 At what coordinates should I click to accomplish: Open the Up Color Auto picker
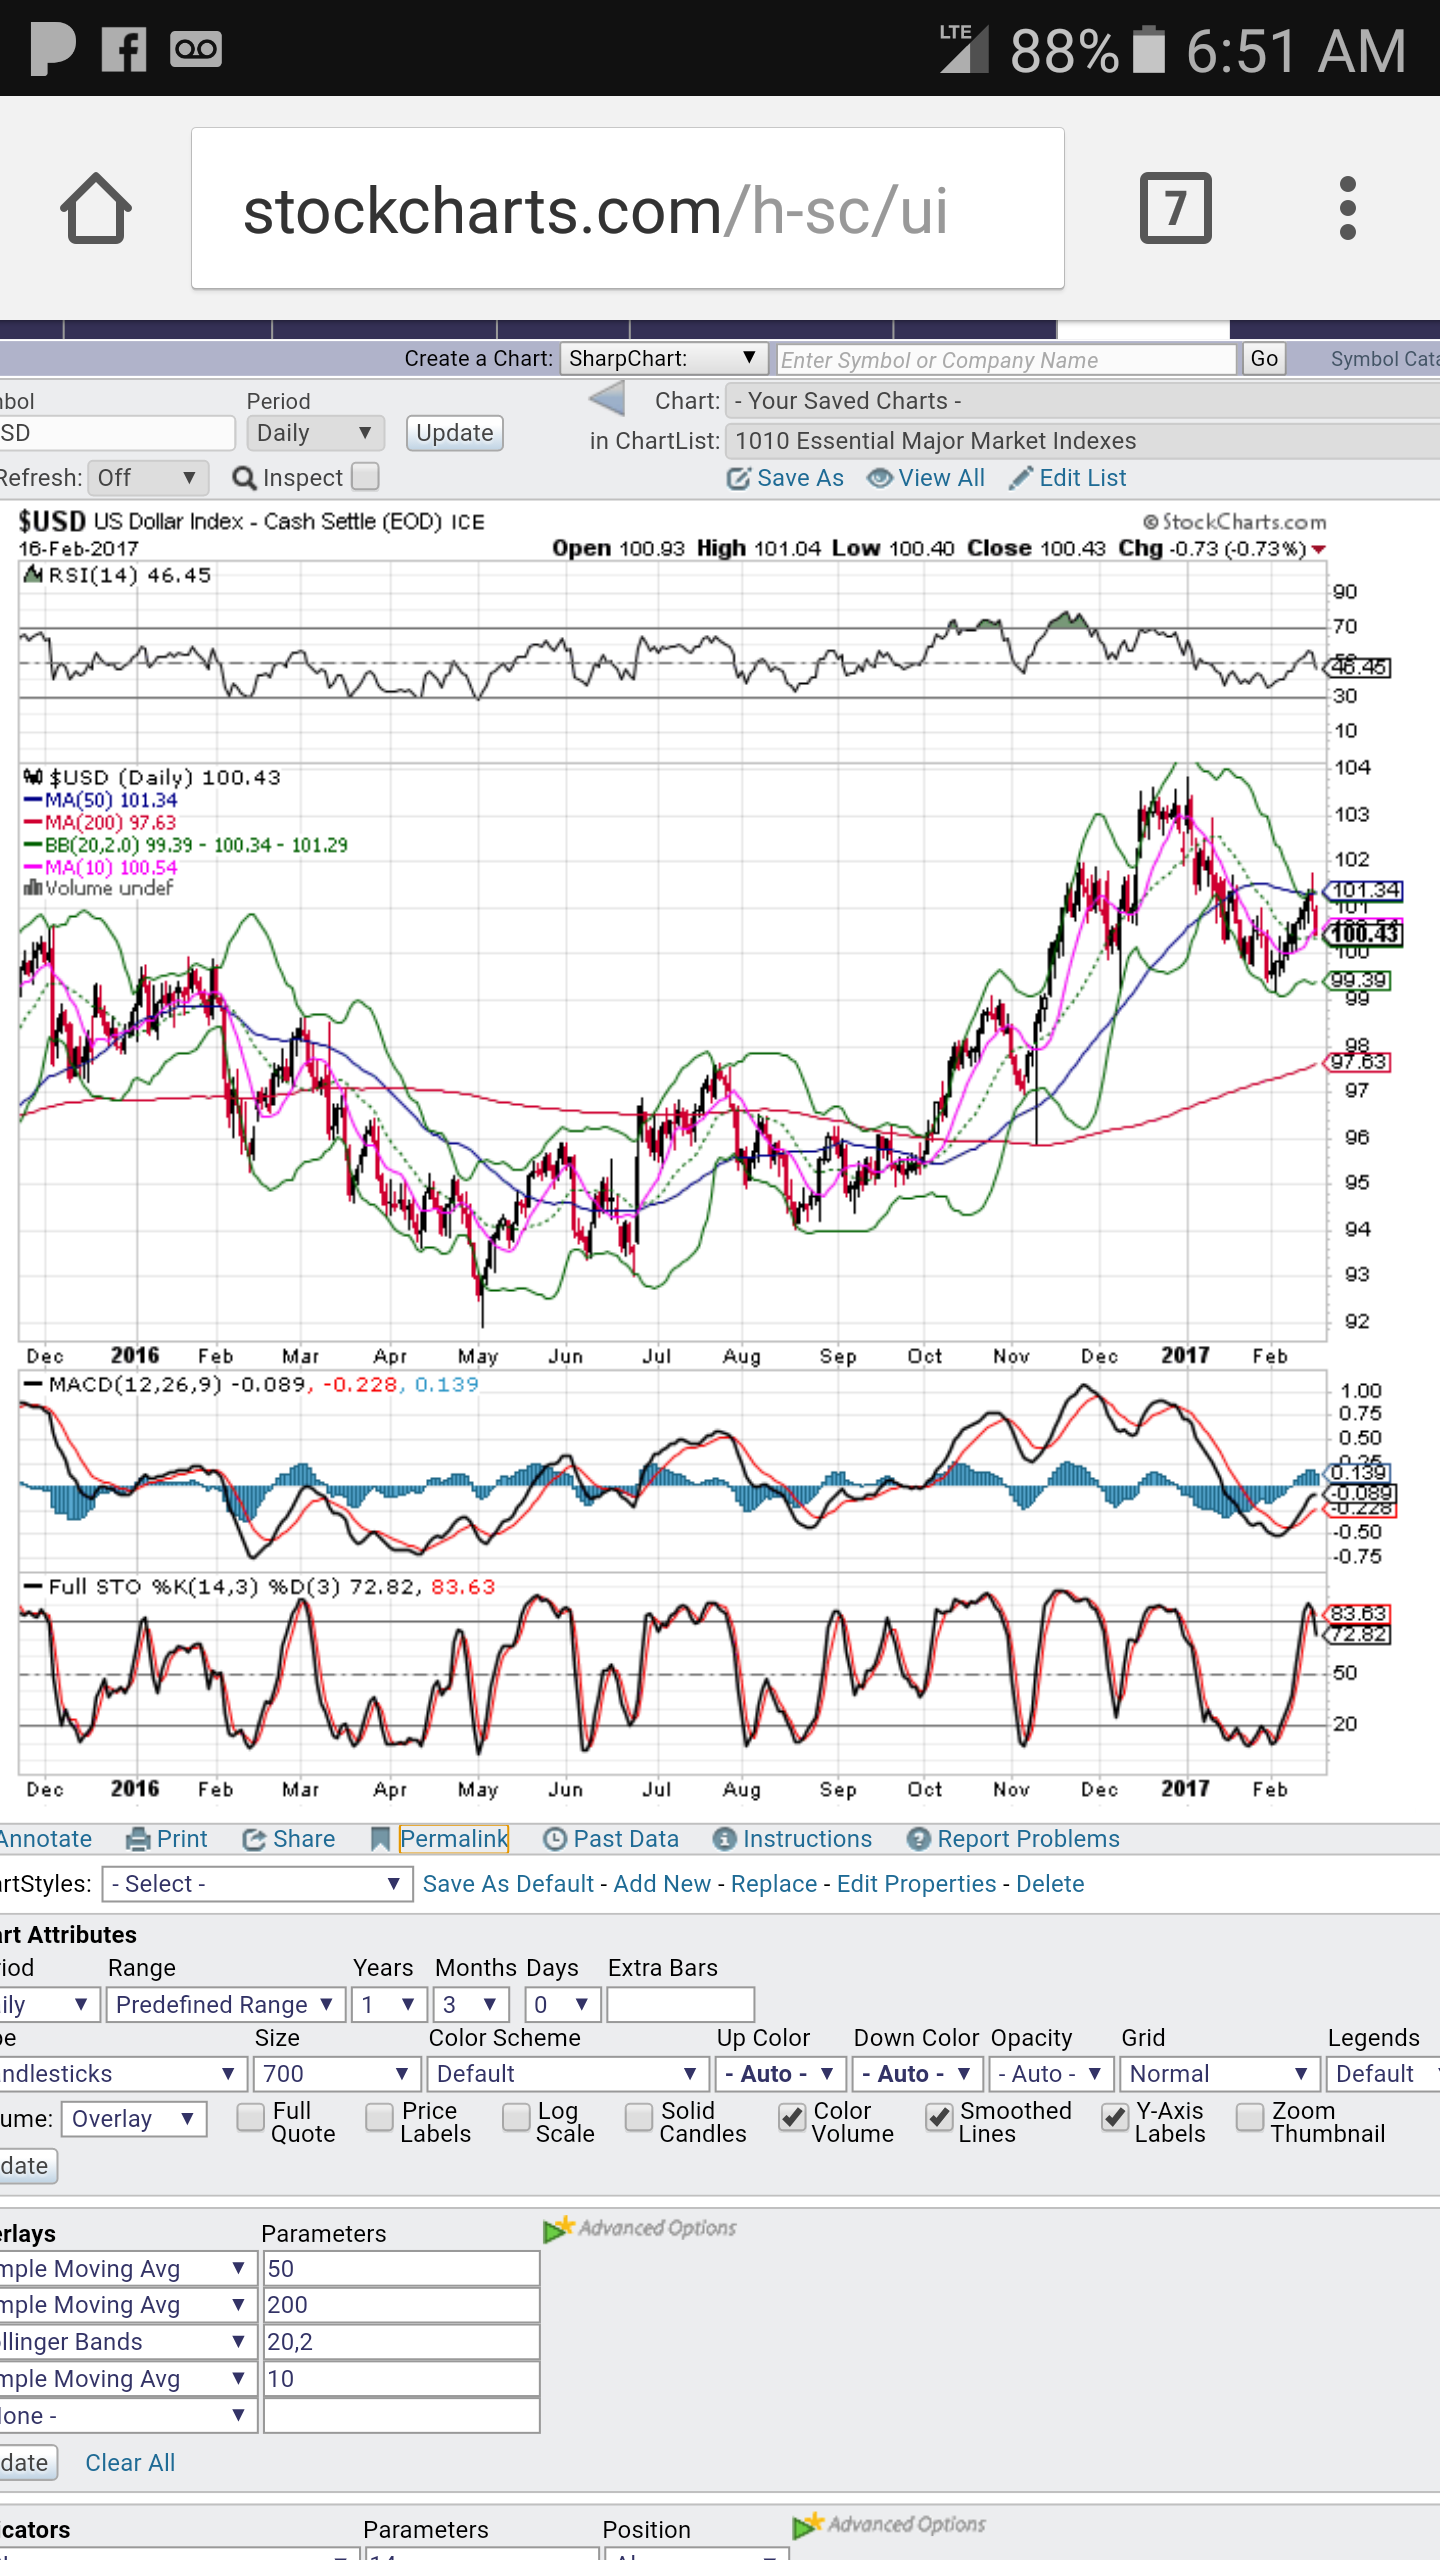(780, 2074)
